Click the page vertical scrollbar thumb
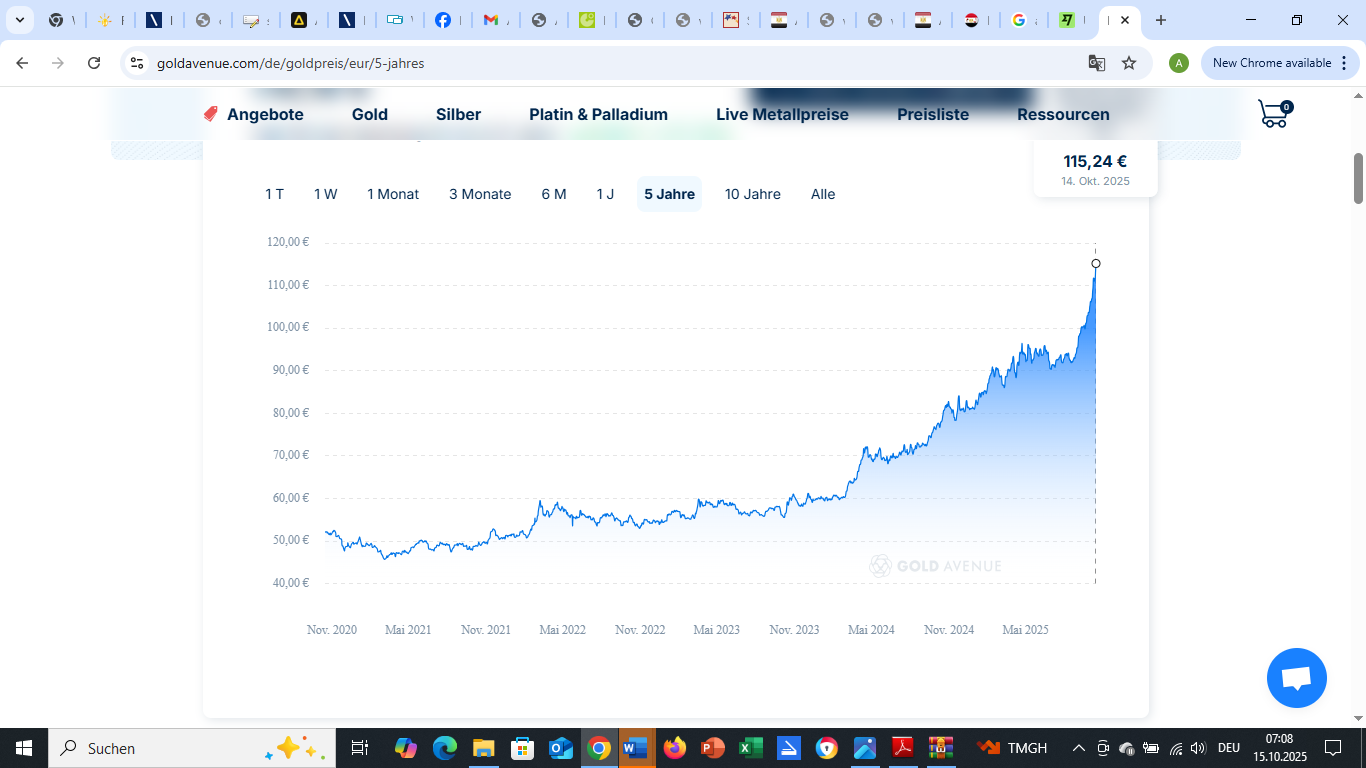This screenshot has height=768, width=1366. 1358,178
